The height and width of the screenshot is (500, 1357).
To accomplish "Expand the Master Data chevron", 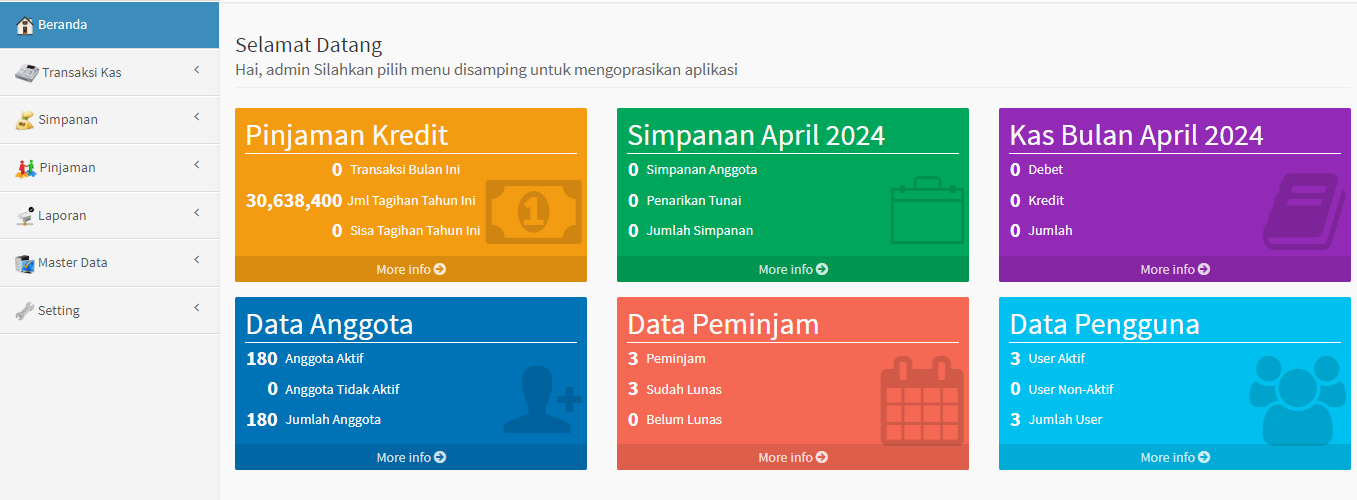I will point(197,260).
